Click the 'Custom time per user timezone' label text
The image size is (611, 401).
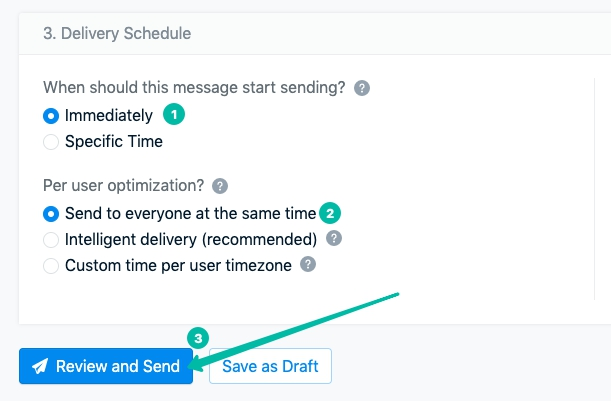click(180, 265)
